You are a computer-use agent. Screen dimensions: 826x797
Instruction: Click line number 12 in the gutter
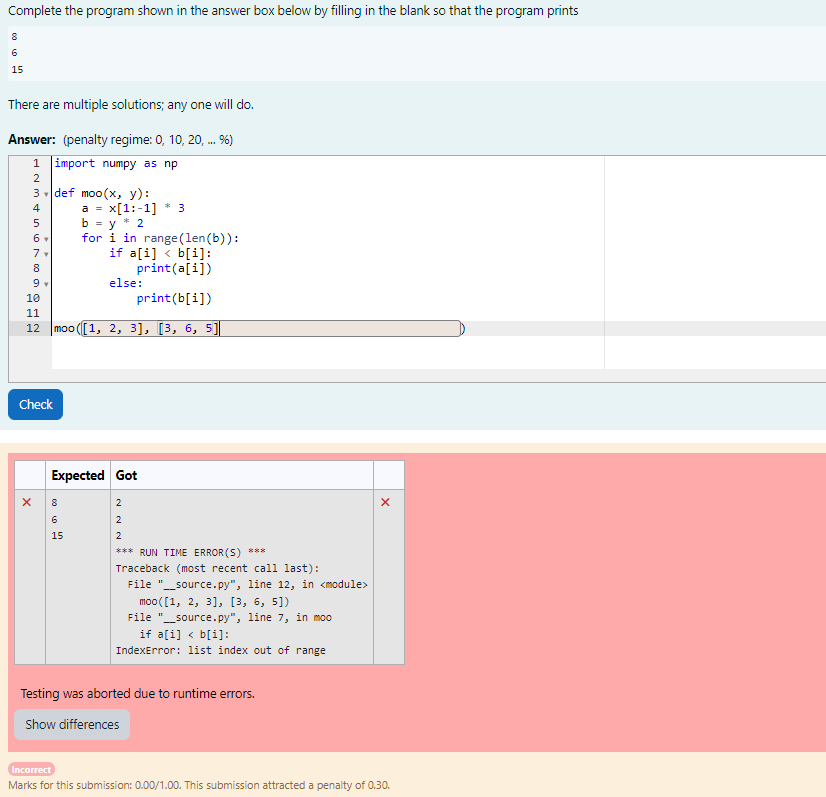point(33,328)
